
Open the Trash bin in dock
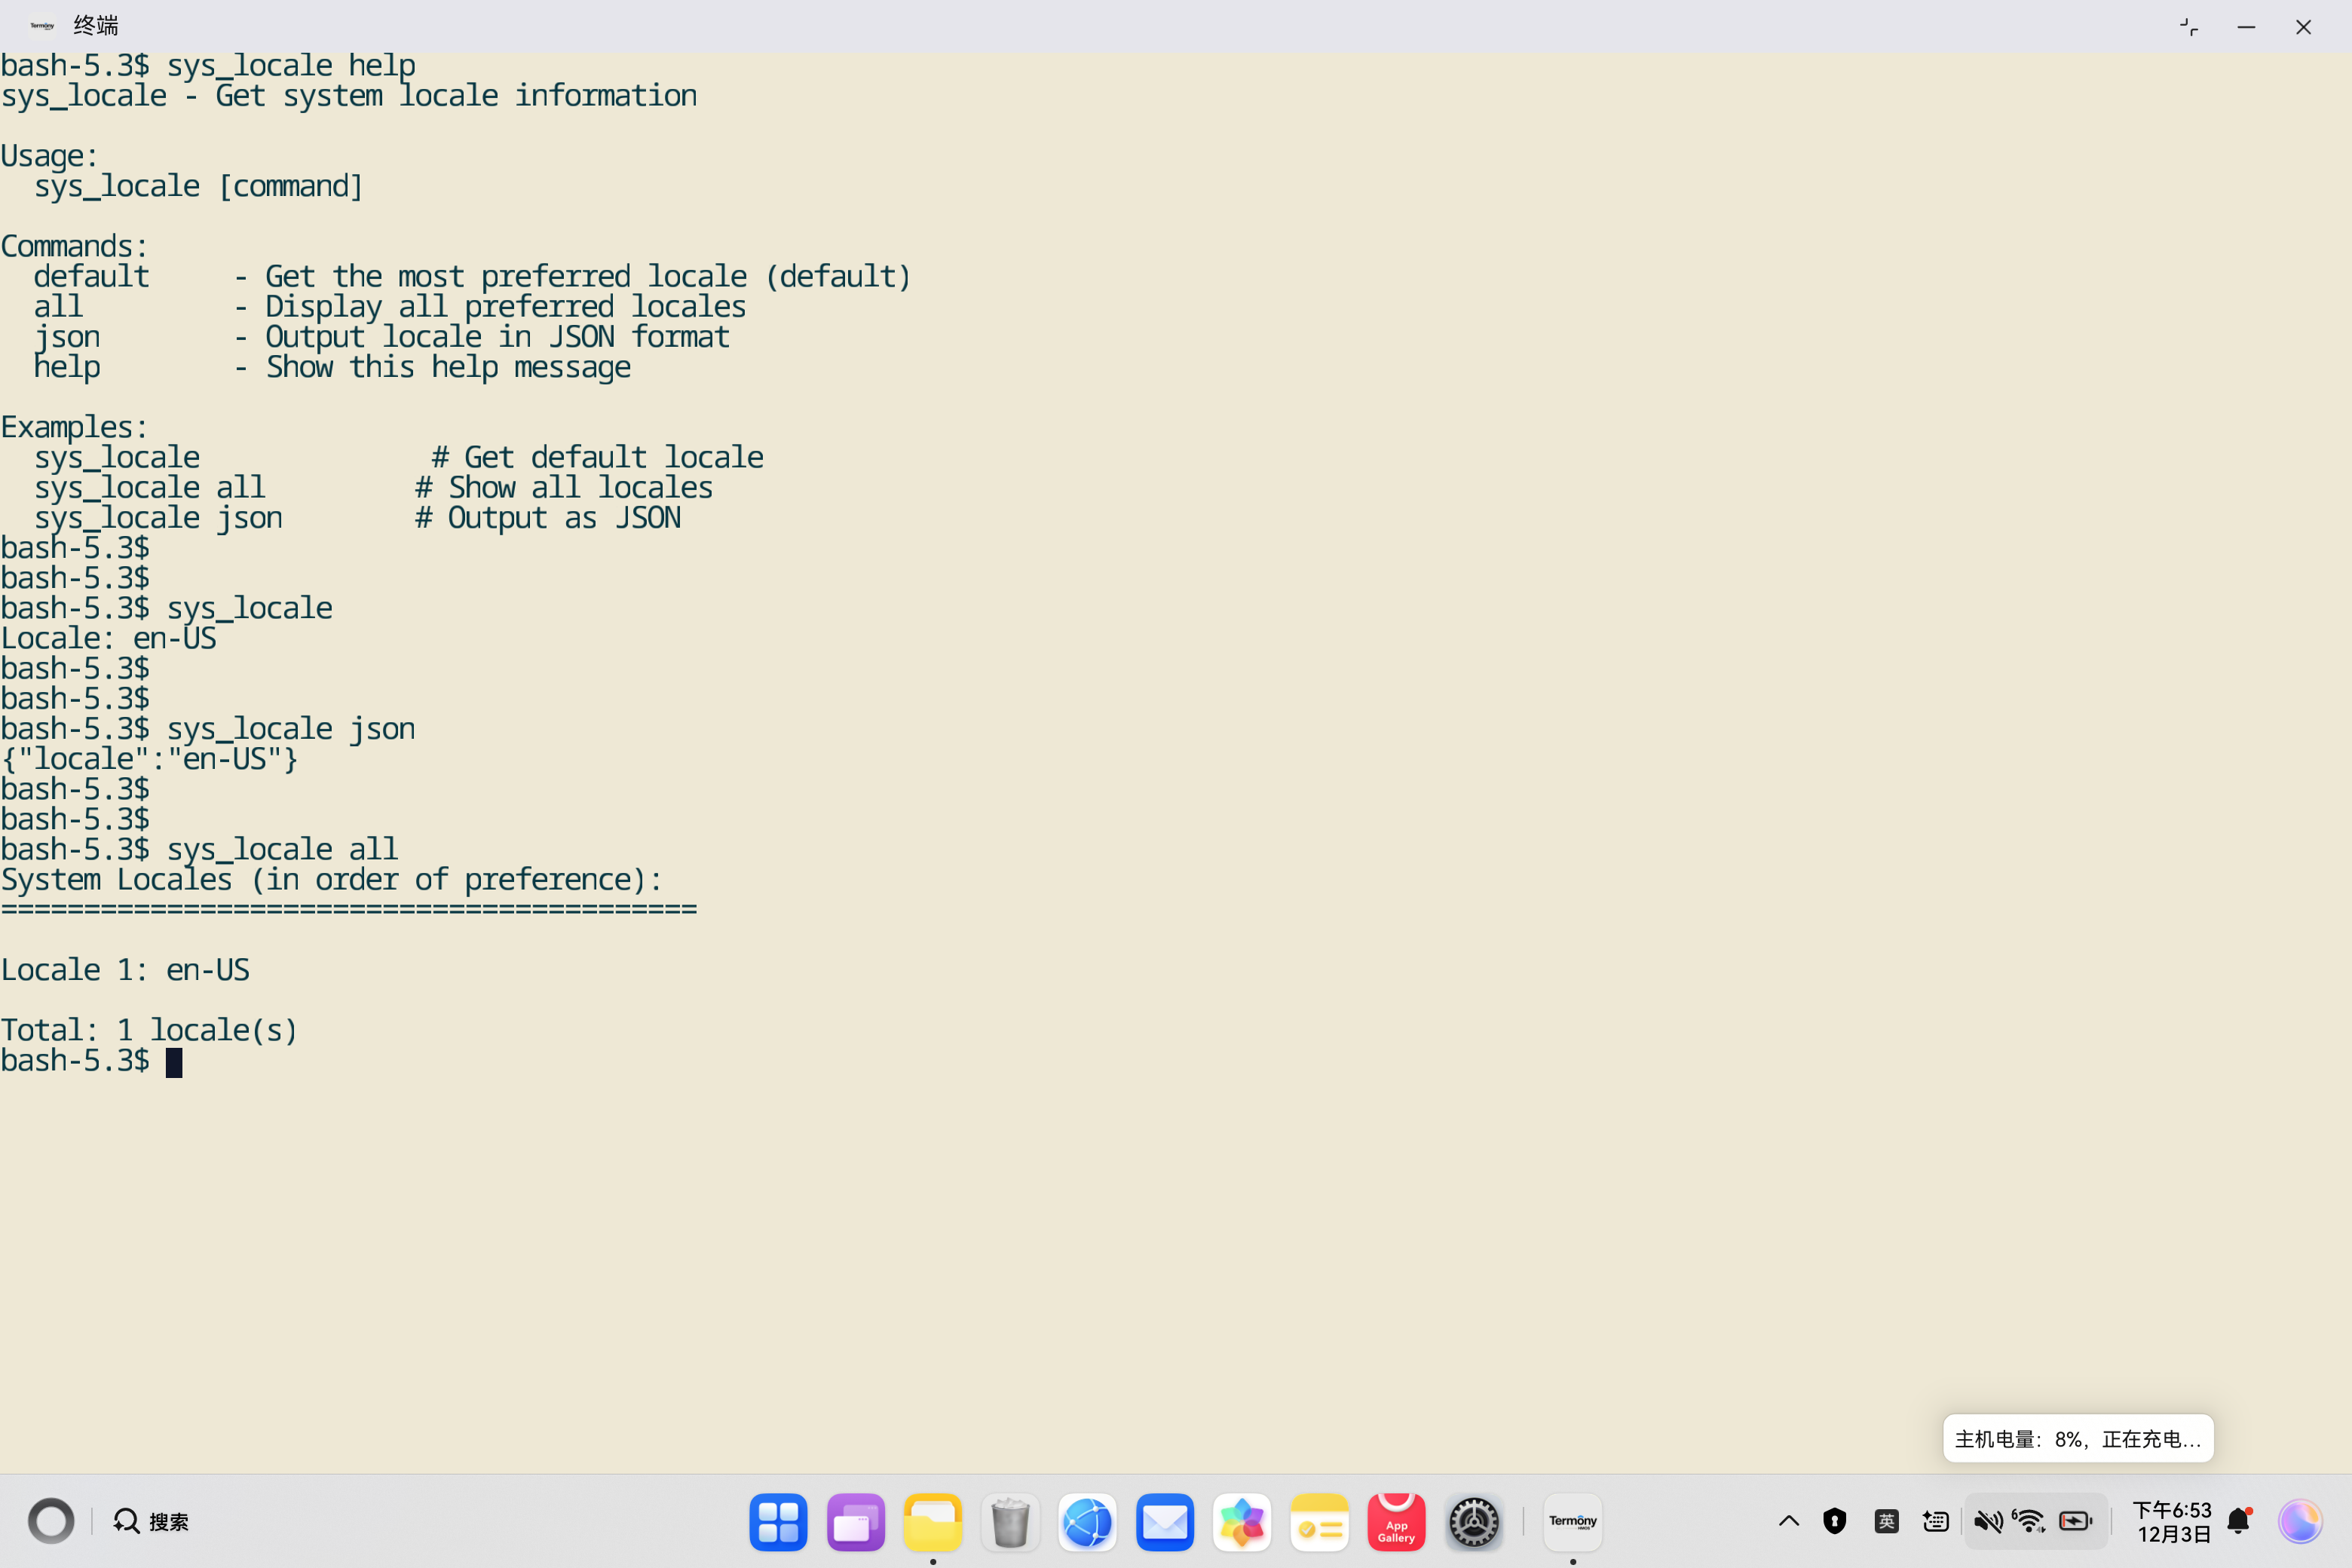pos(1010,1522)
